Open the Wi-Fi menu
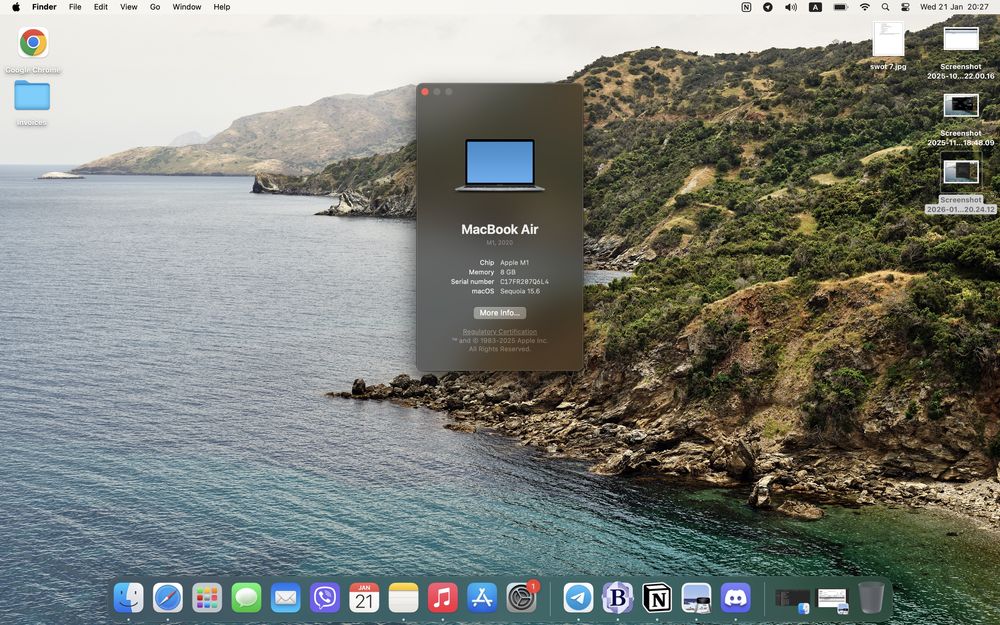The width and height of the screenshot is (1000, 625). click(865, 7)
